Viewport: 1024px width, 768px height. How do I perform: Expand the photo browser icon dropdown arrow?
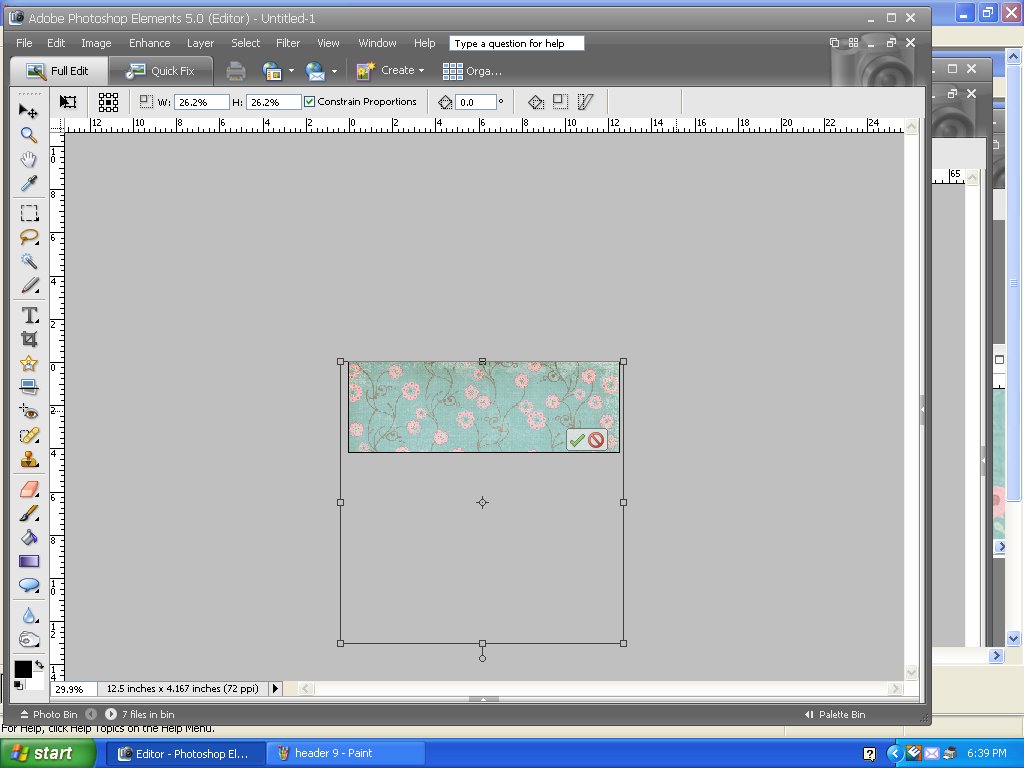pyautogui.click(x=291, y=71)
